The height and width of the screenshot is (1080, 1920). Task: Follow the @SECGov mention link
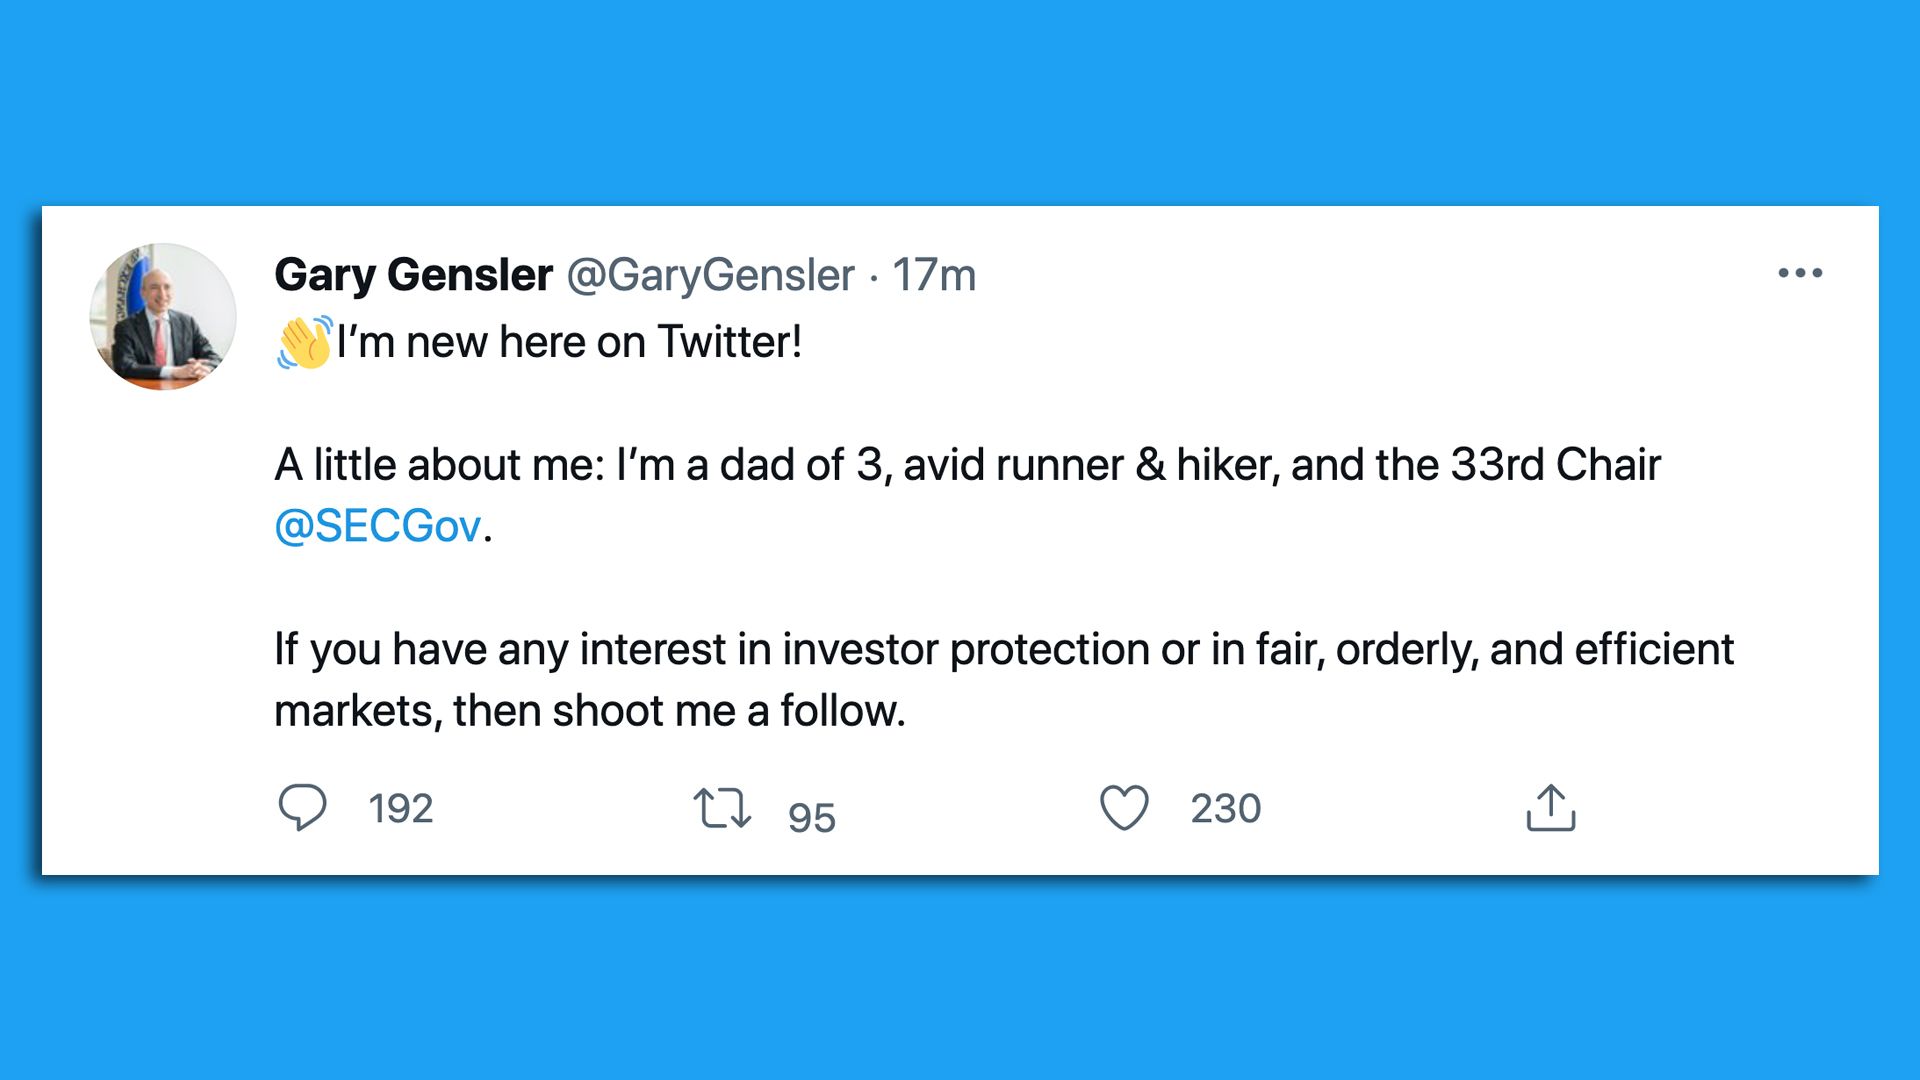[378, 526]
